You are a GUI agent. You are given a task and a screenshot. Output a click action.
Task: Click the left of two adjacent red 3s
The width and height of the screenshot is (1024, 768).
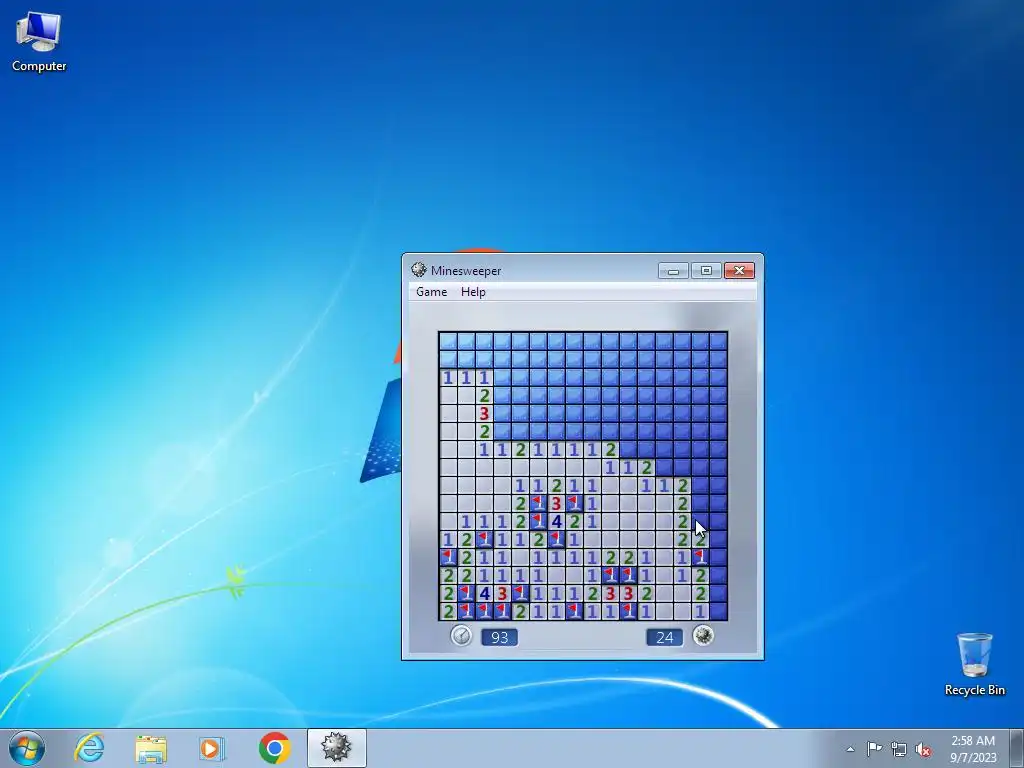click(610, 593)
